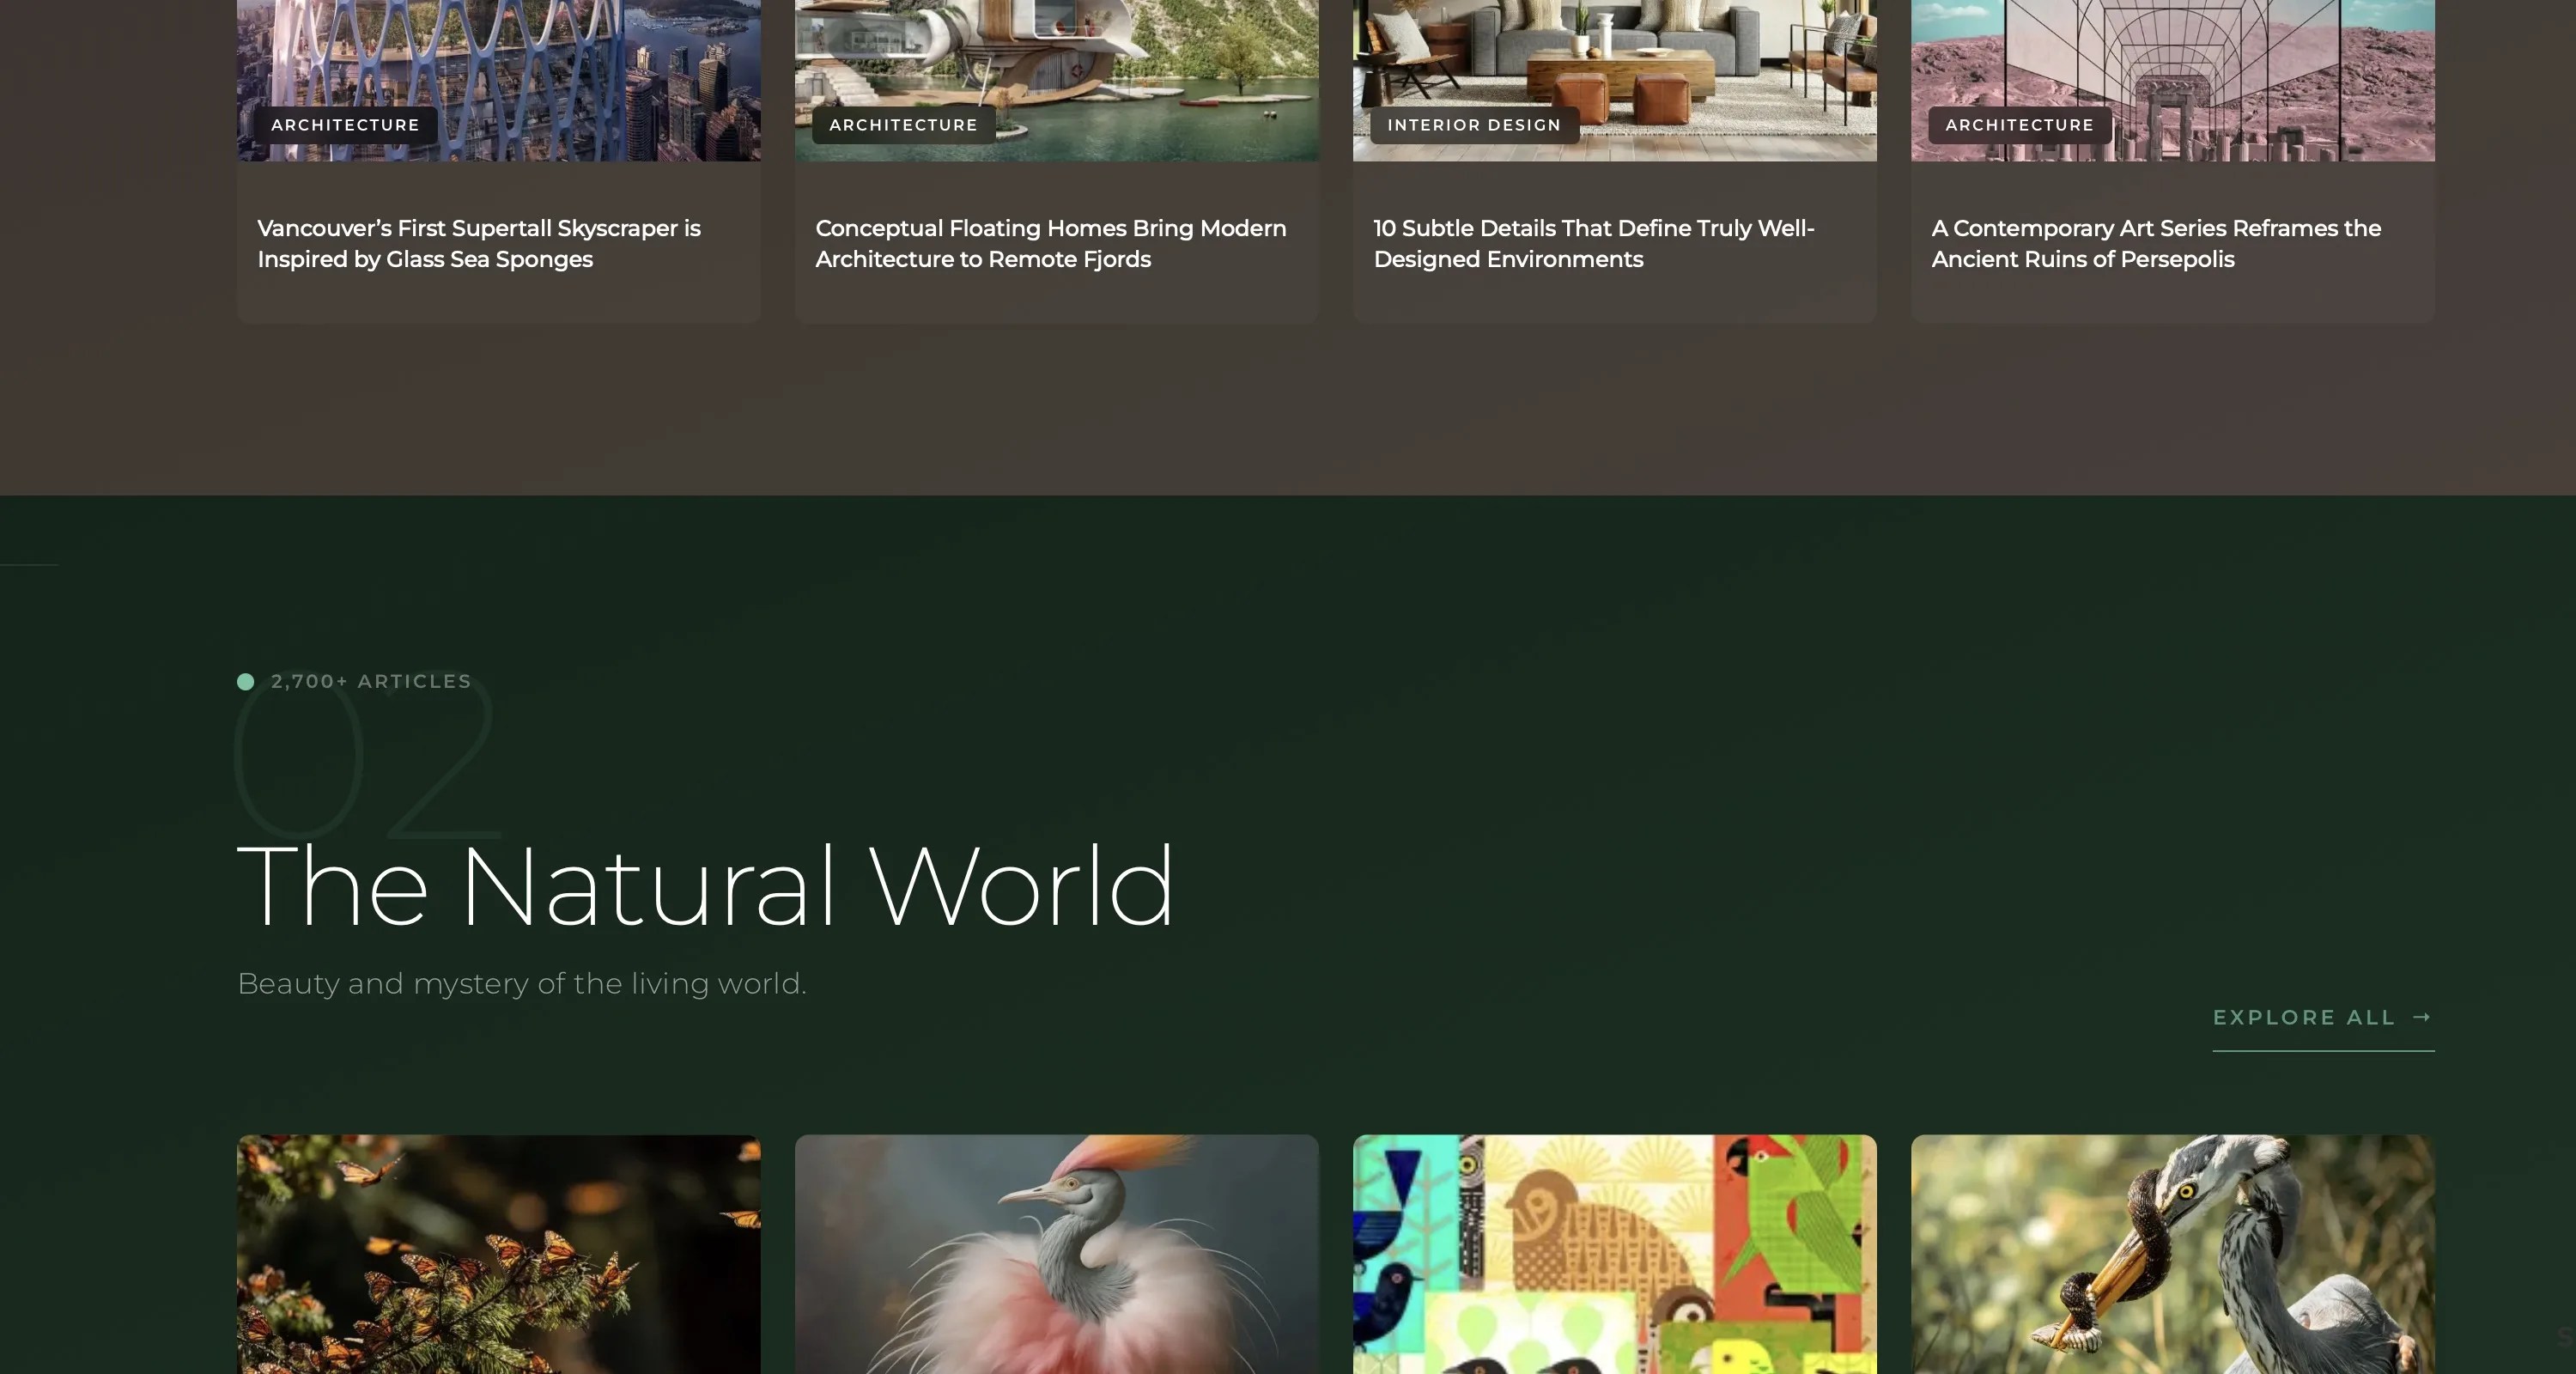Click Architecture tag on Persepolis card
The image size is (2576, 1374).
(2019, 125)
